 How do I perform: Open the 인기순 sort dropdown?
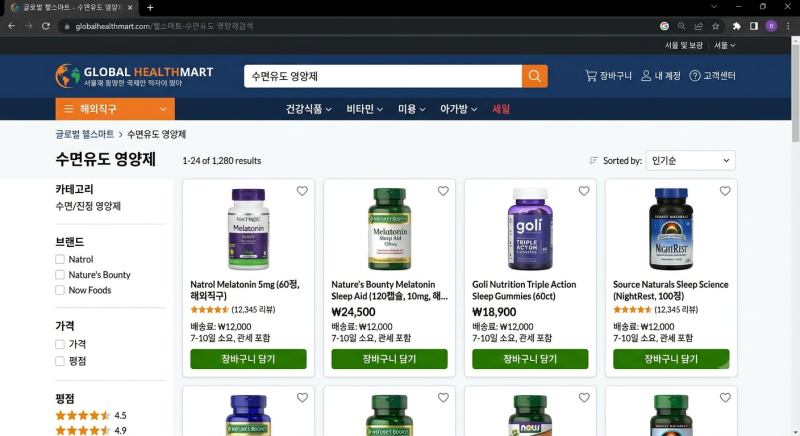point(690,161)
